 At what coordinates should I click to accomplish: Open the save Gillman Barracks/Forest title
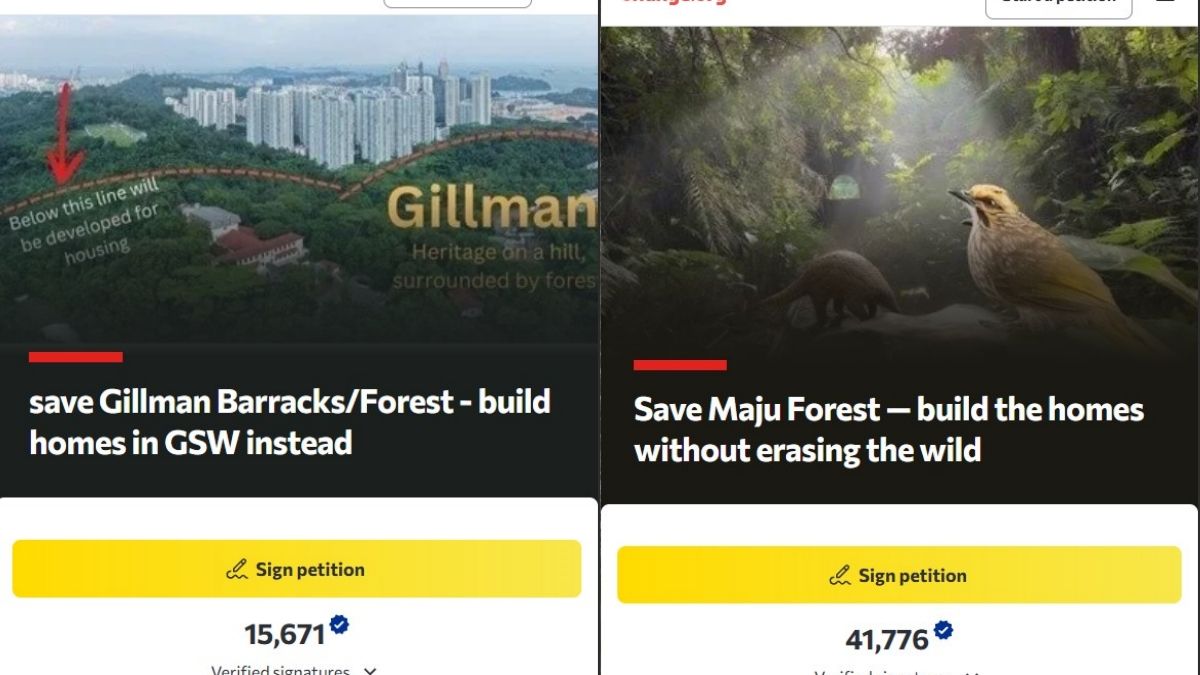pyautogui.click(x=290, y=421)
